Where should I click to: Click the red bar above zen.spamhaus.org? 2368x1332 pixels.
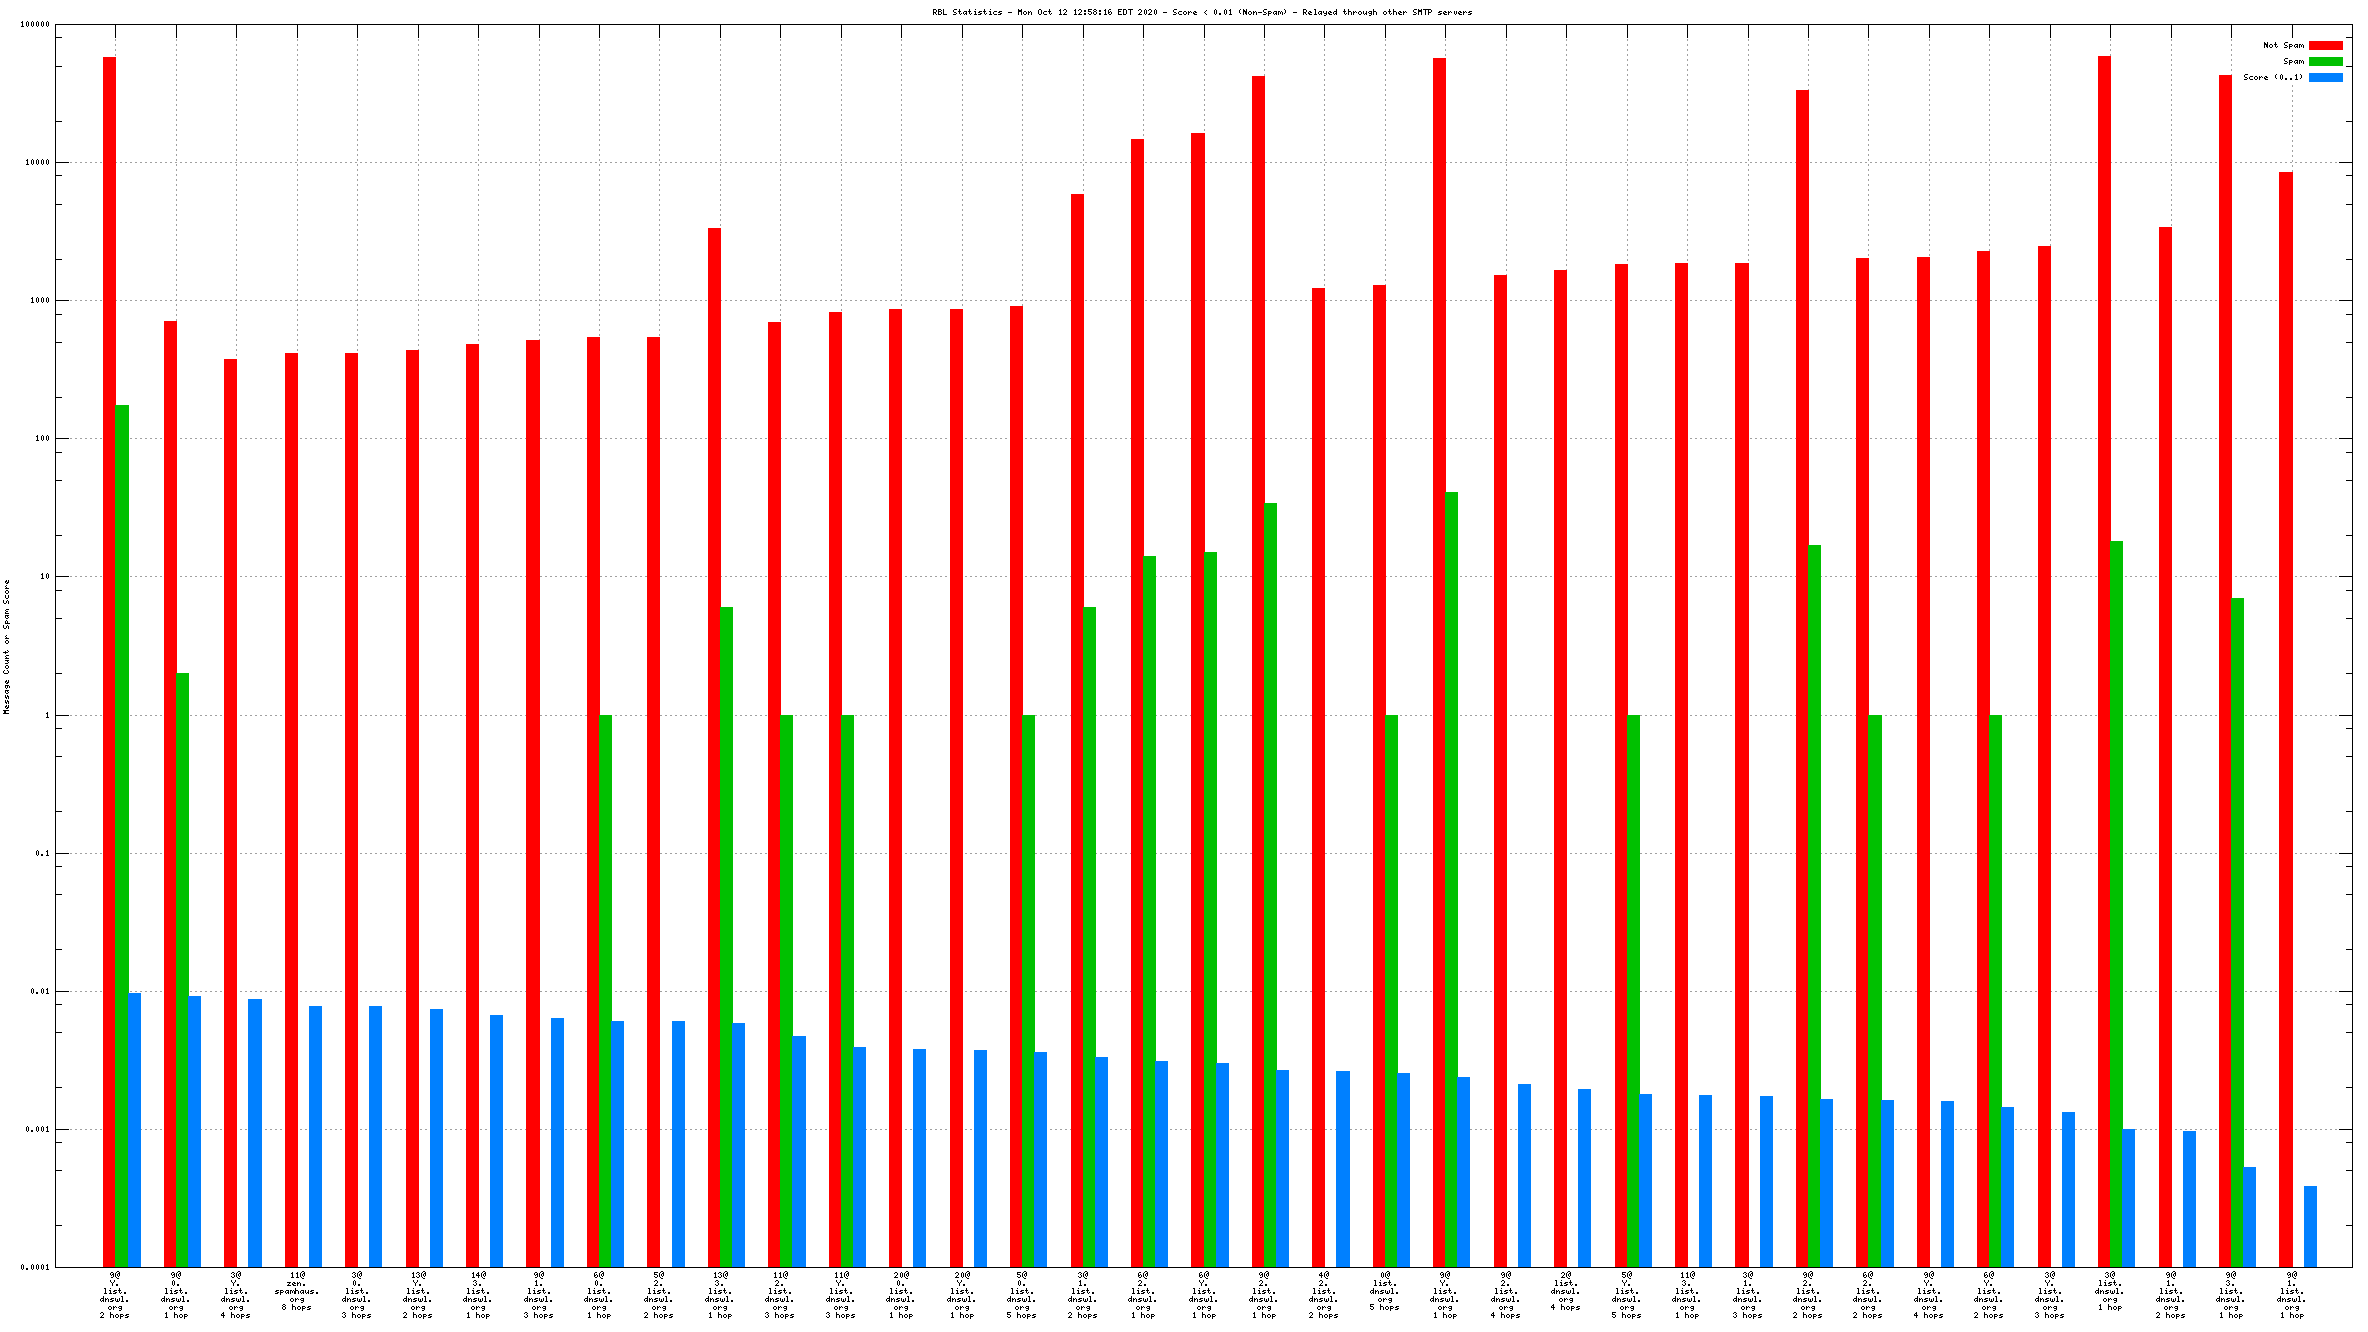pos(291,800)
